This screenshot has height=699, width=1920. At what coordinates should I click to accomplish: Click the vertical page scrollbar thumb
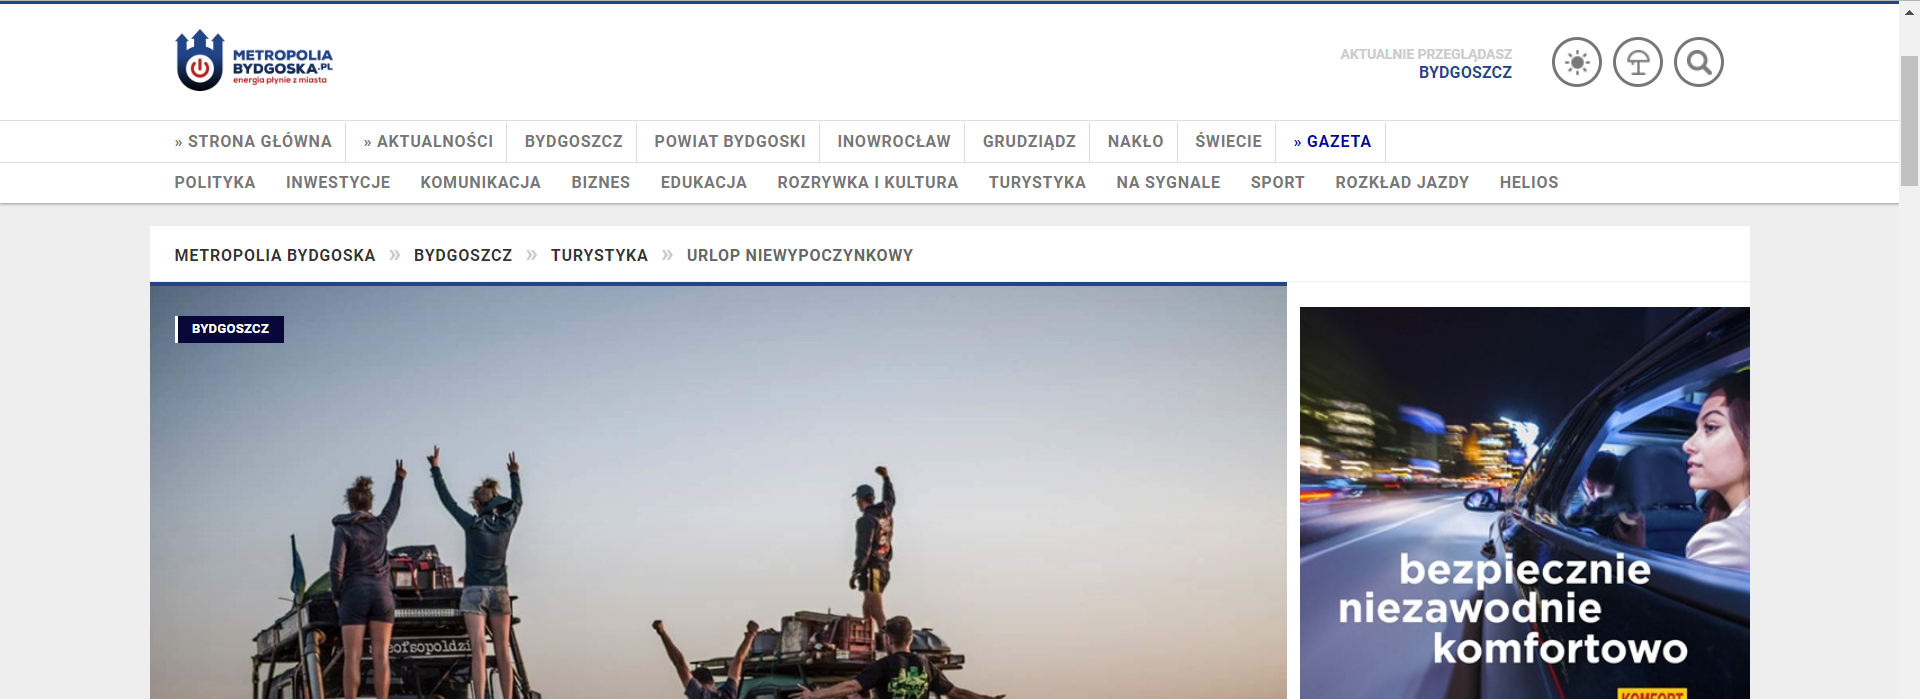click(x=1909, y=120)
